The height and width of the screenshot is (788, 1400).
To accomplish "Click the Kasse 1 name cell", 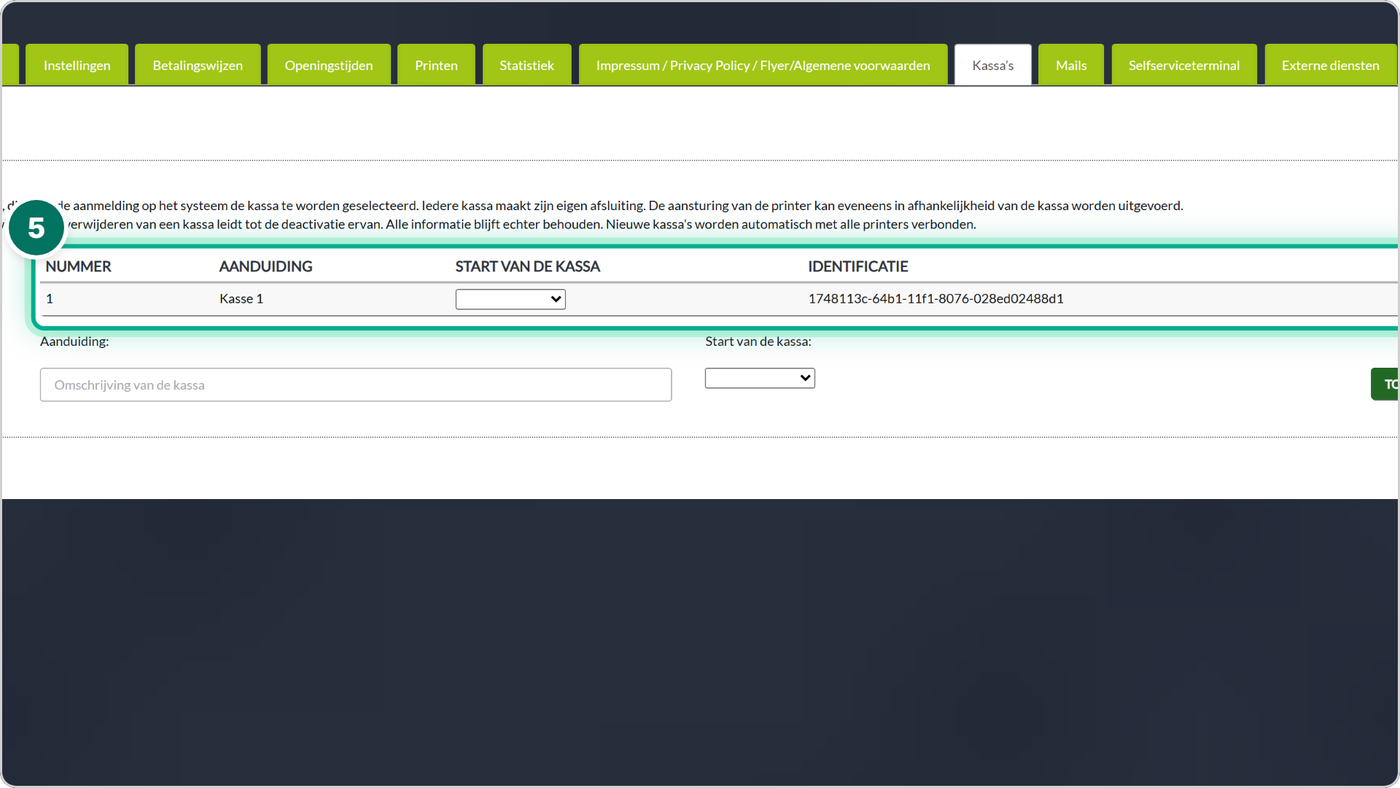I will pyautogui.click(x=241, y=299).
